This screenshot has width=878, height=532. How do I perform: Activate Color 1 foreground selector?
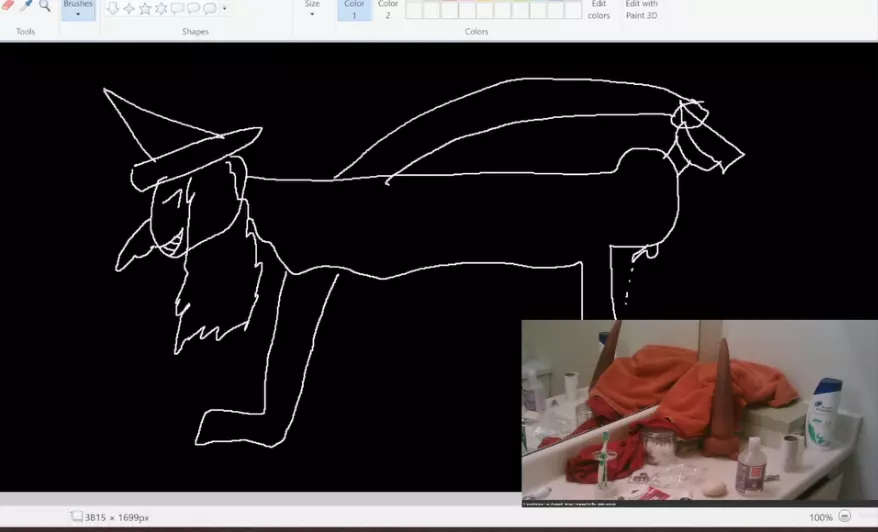pyautogui.click(x=354, y=10)
